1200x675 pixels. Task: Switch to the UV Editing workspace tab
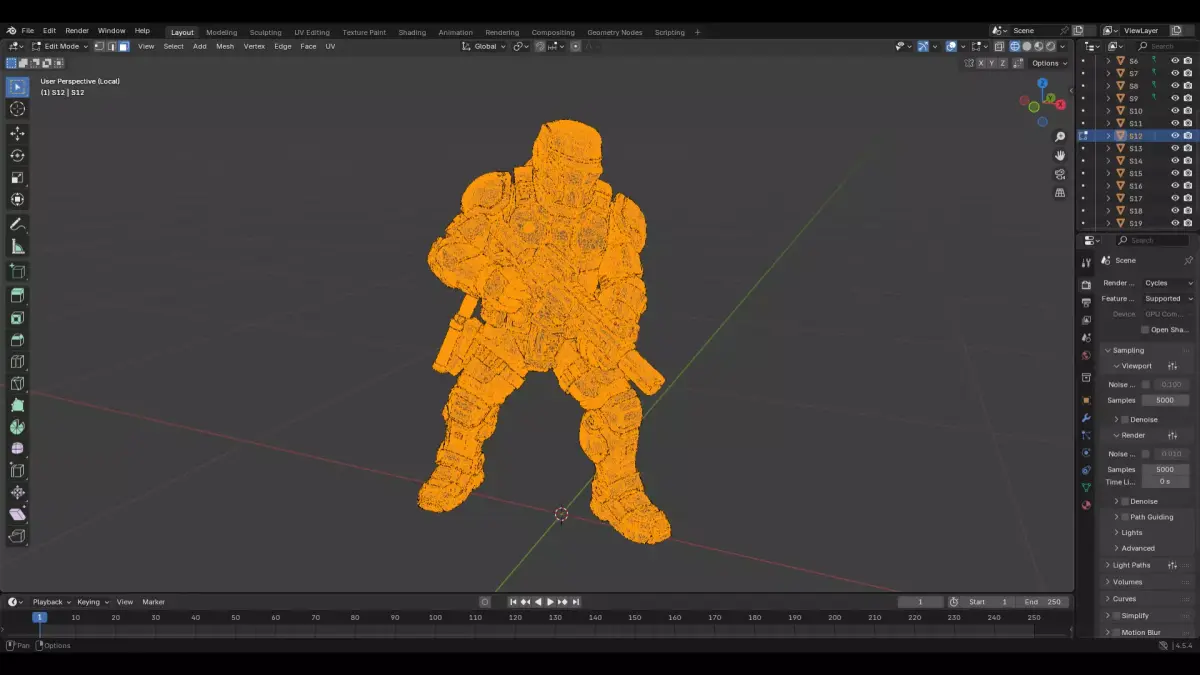(x=311, y=32)
